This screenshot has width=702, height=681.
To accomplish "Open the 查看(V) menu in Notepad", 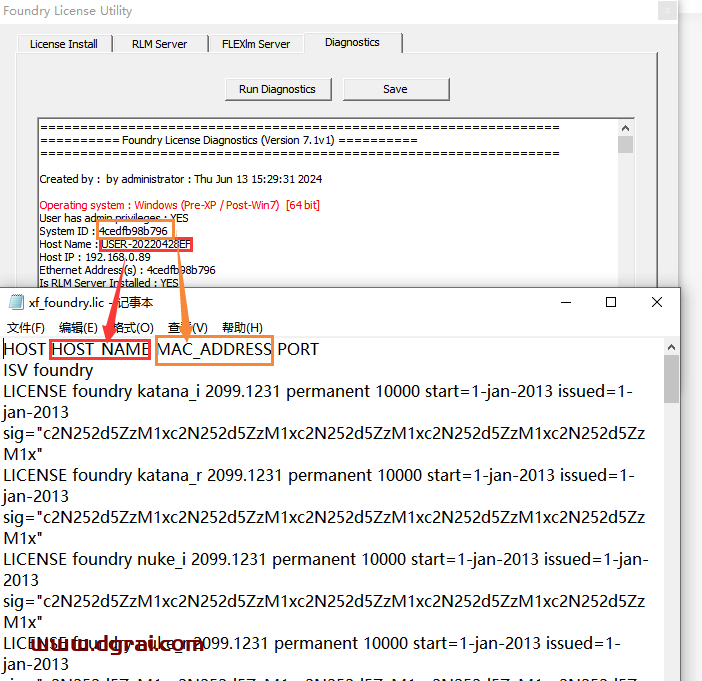I will [x=188, y=328].
